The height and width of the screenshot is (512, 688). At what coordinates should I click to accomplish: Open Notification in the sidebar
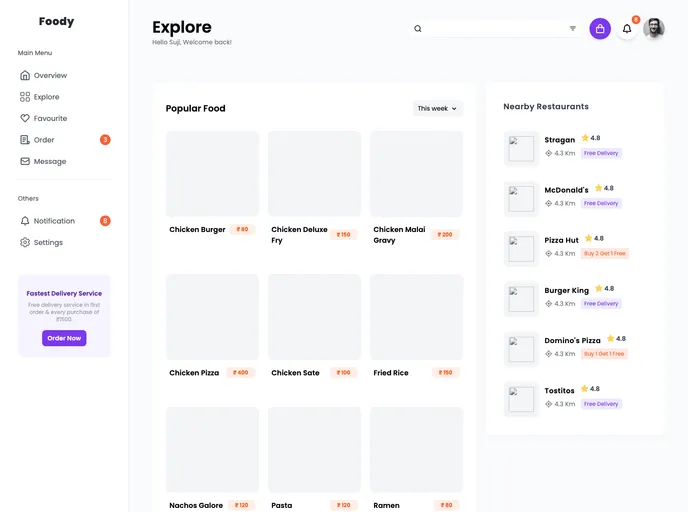[54, 221]
